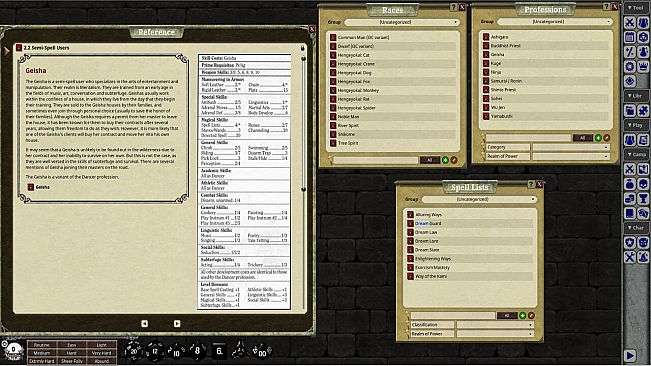Open the Dream Guard spell list entry
This screenshot has width=651, height=366.
(428, 224)
